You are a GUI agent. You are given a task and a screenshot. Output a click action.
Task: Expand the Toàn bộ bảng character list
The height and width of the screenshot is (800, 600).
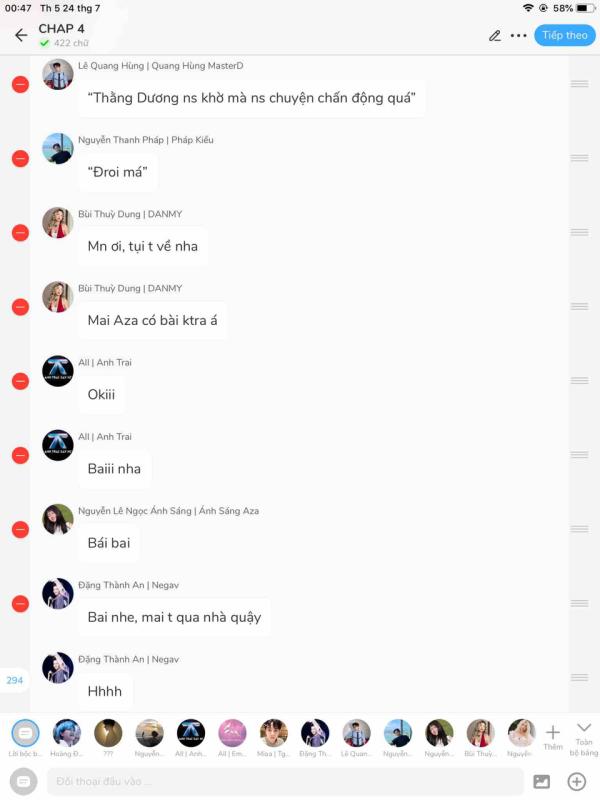pyautogui.click(x=583, y=736)
